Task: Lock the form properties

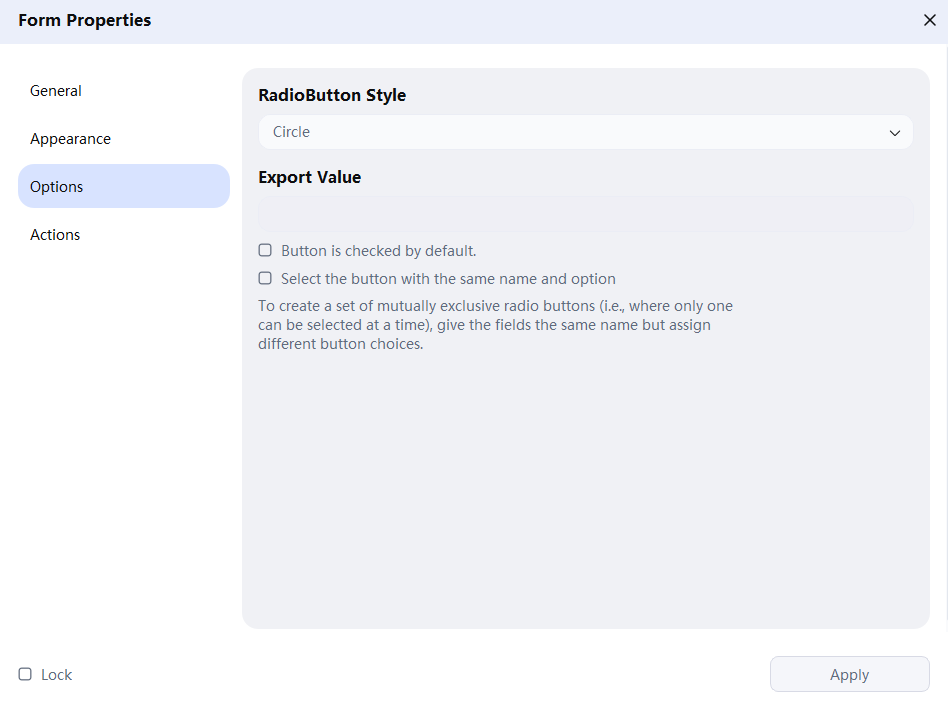Action: (x=24, y=674)
